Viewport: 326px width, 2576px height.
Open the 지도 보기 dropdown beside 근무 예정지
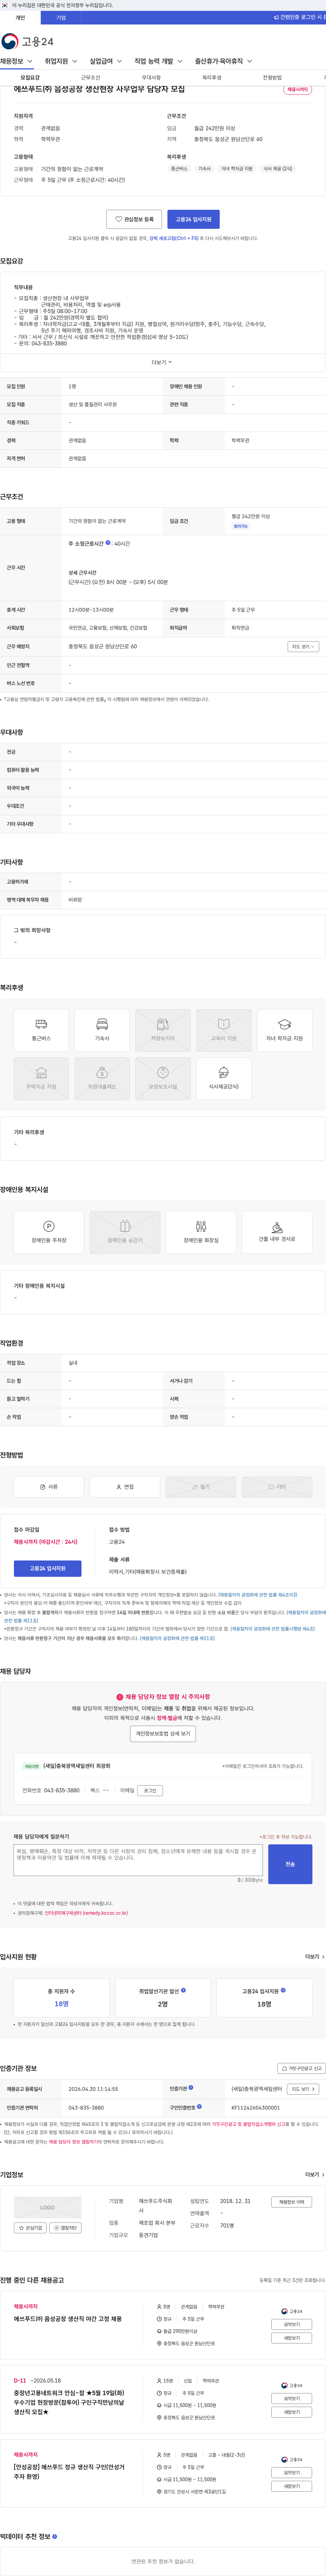303,646
